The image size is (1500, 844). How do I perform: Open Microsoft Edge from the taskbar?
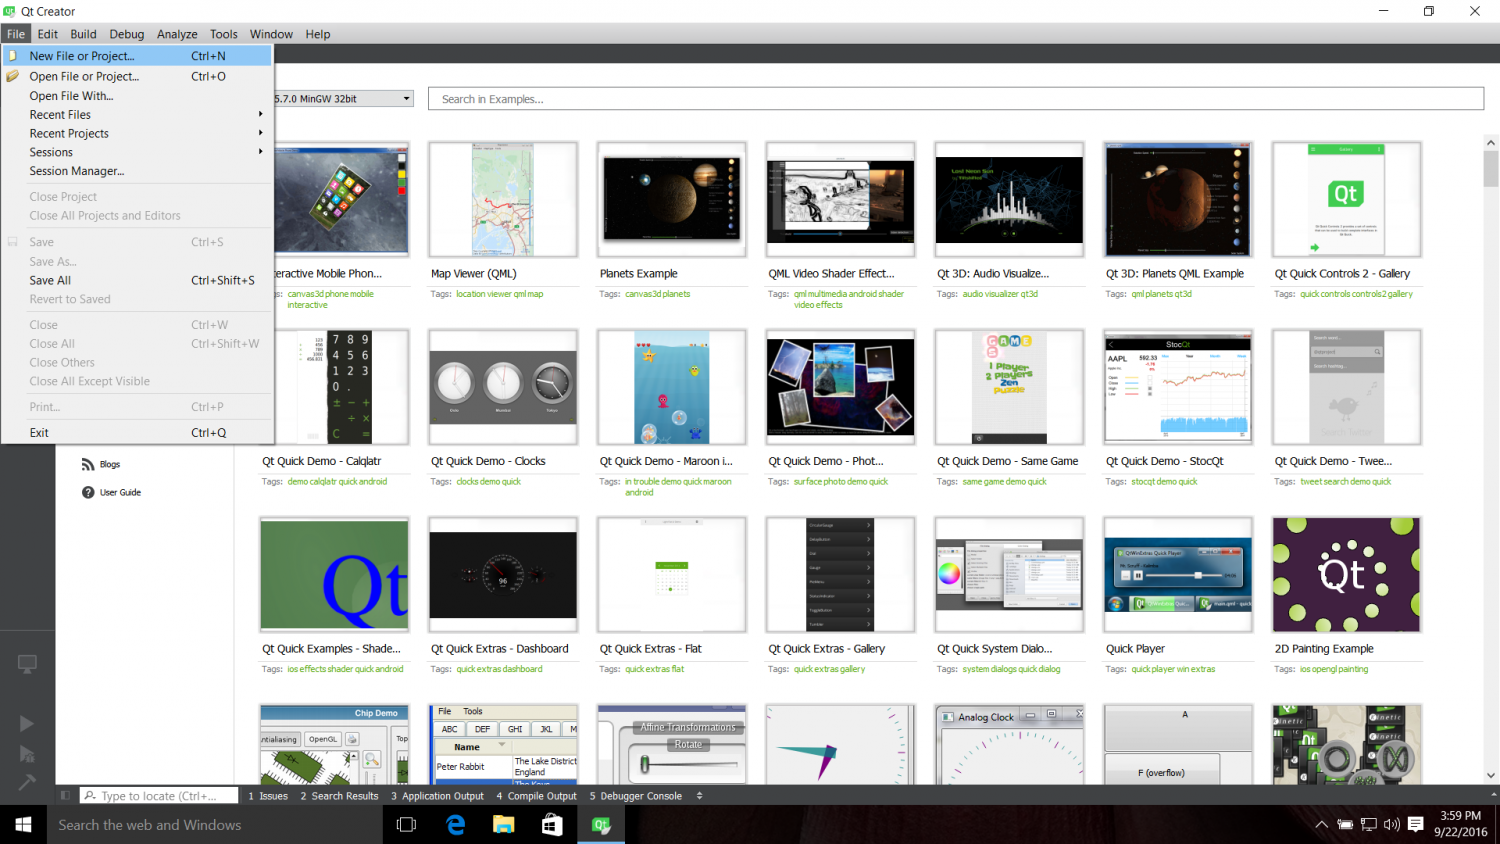point(455,825)
